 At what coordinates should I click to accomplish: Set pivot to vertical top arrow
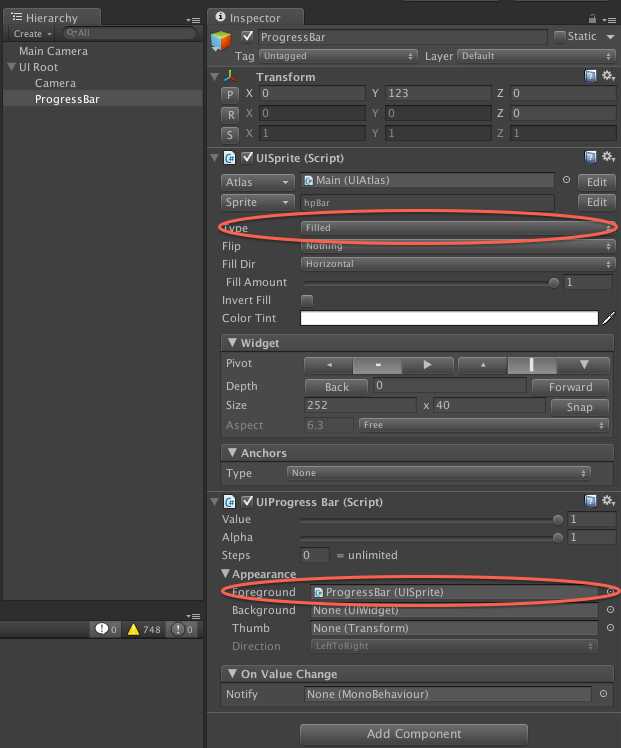(x=483, y=365)
